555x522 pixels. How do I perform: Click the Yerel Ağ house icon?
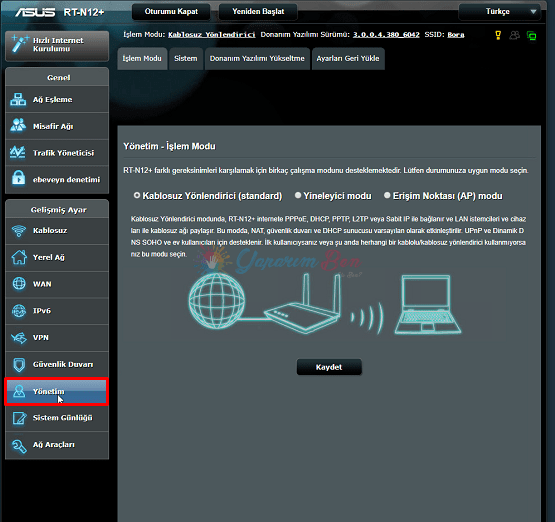[x=19, y=257]
